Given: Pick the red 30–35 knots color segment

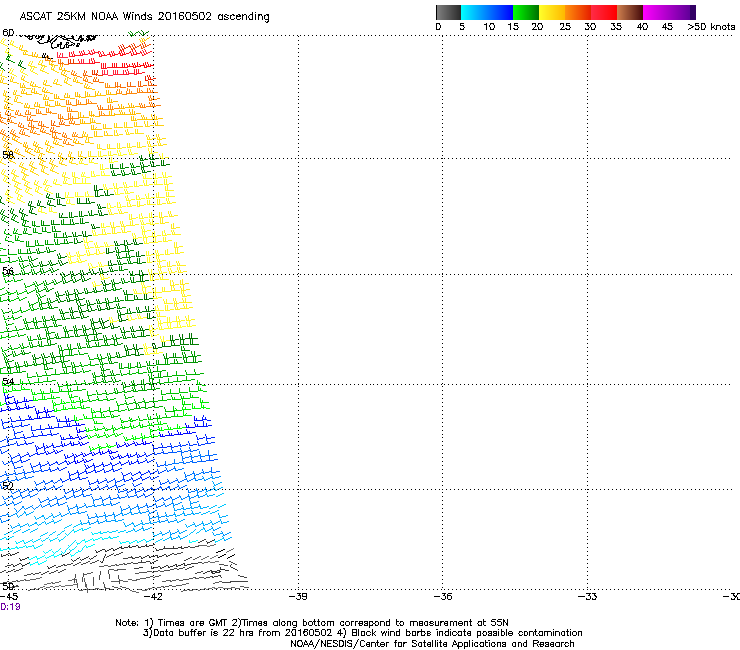Looking at the screenshot, I should click(604, 12).
